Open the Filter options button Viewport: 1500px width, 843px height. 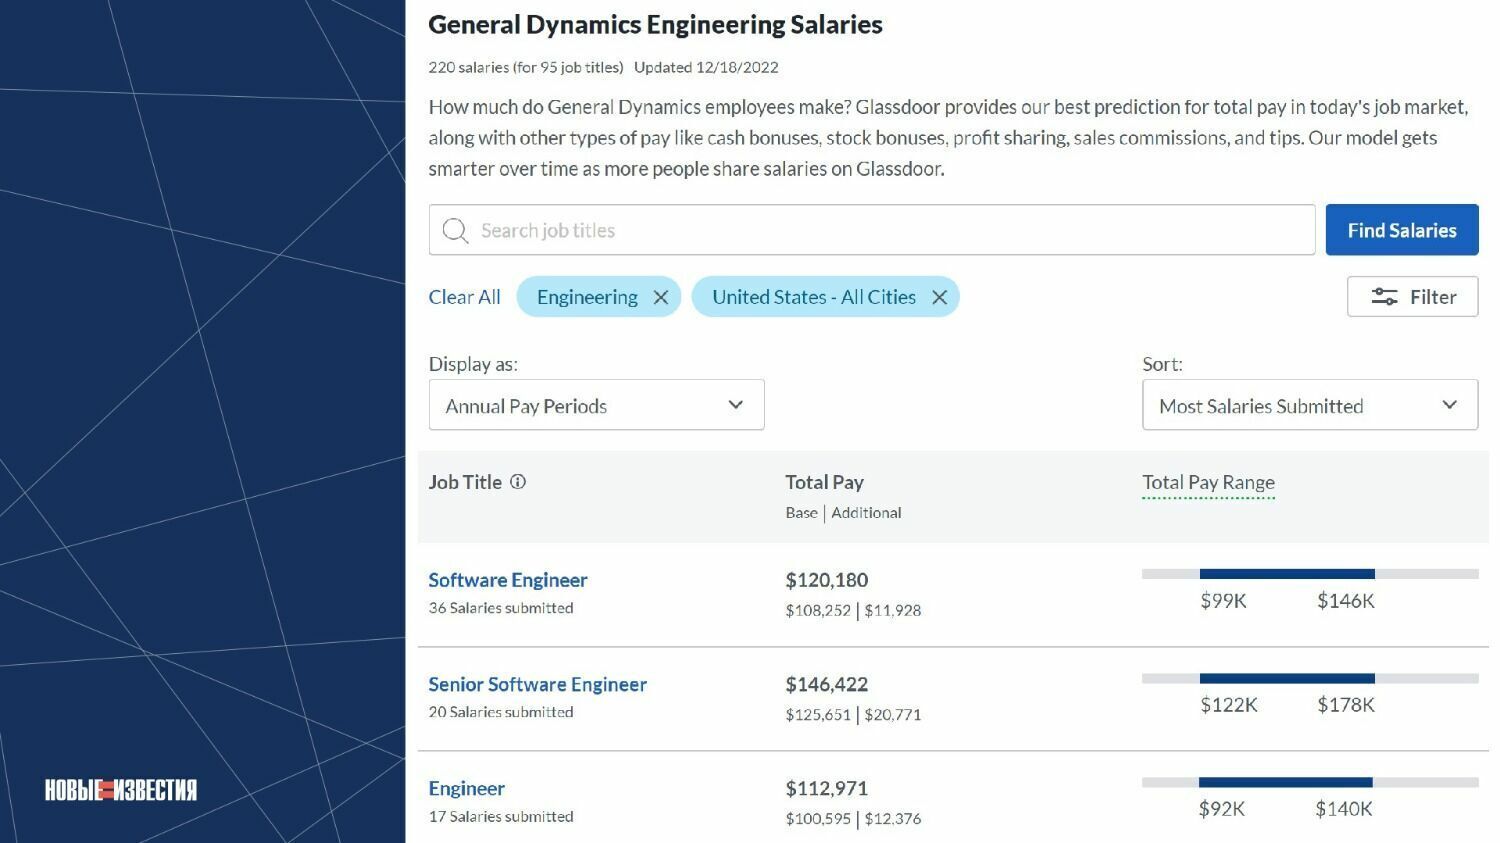click(x=1411, y=297)
